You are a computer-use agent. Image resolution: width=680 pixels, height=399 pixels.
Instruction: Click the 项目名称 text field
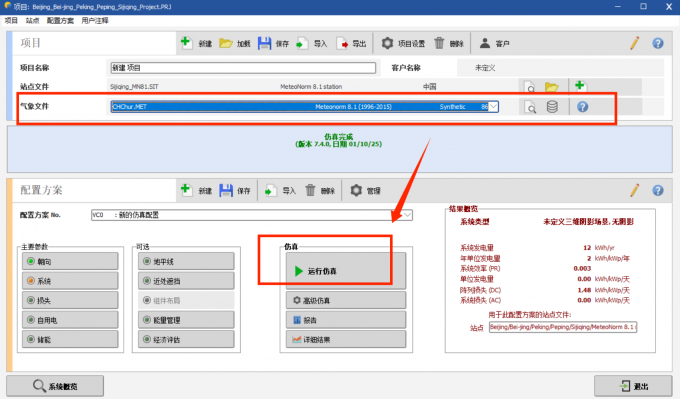pyautogui.click(x=243, y=68)
